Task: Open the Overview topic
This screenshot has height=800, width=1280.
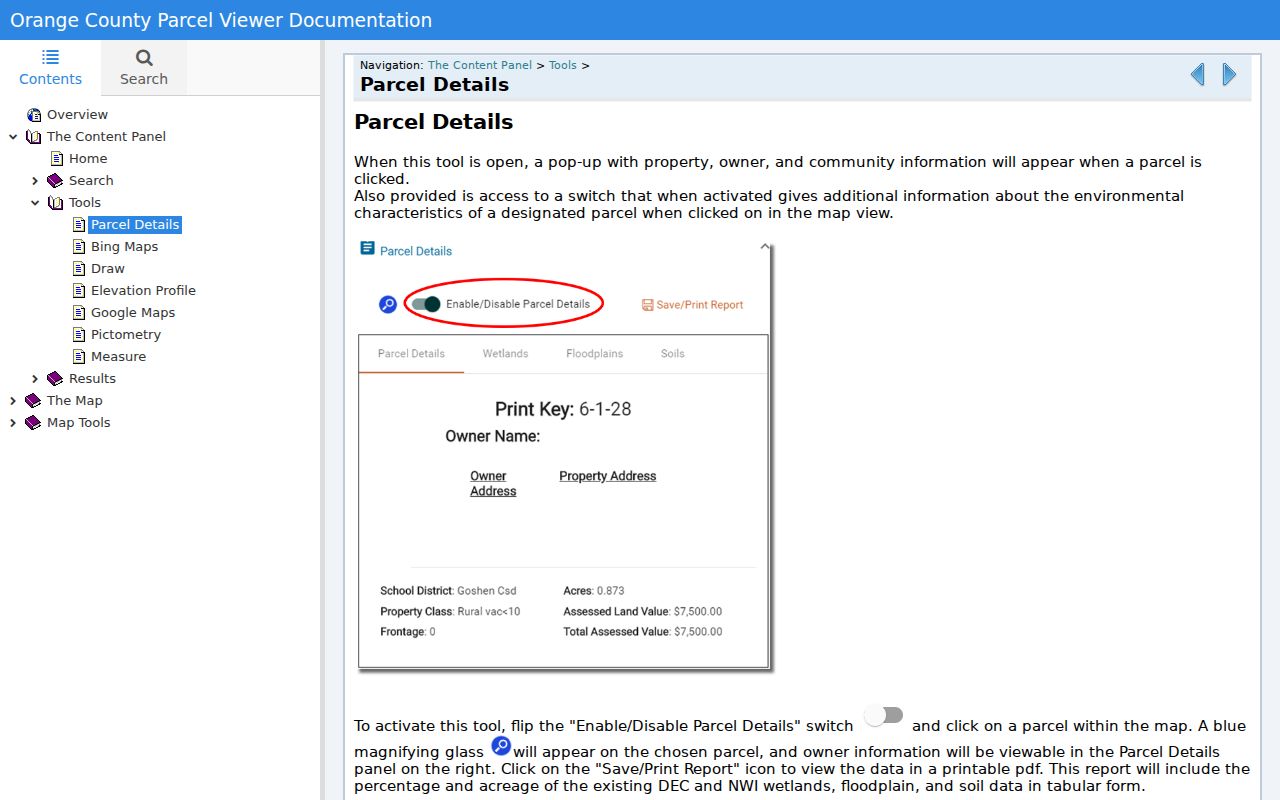Action: click(x=77, y=115)
